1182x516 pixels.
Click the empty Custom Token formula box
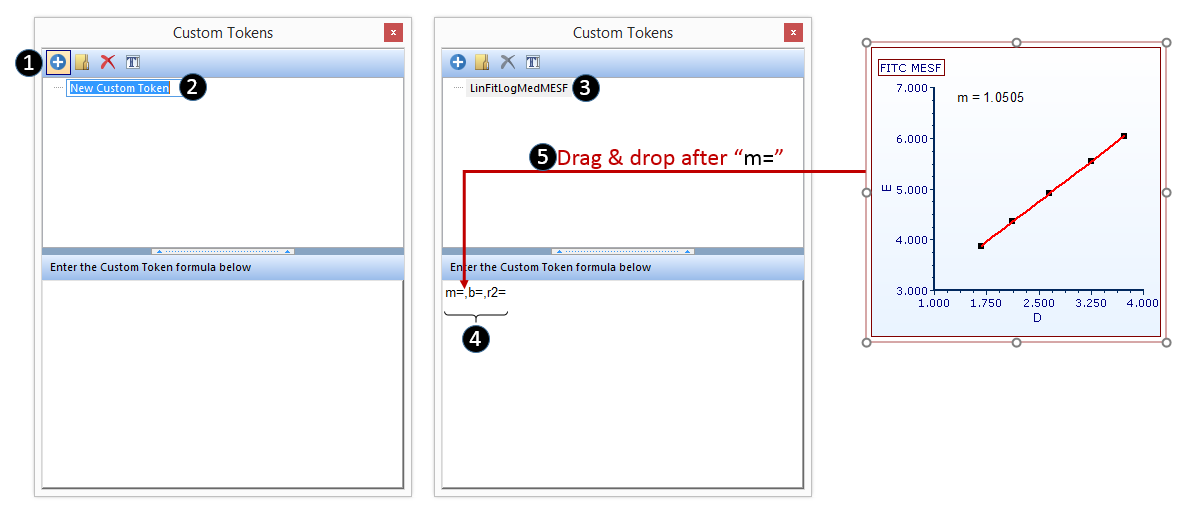coord(222,385)
